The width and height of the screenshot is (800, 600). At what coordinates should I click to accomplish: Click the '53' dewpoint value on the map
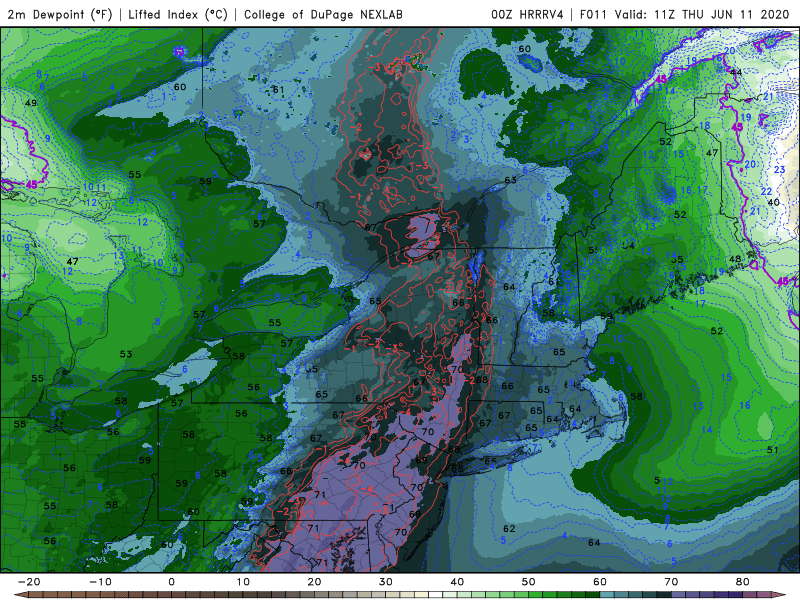pos(126,354)
